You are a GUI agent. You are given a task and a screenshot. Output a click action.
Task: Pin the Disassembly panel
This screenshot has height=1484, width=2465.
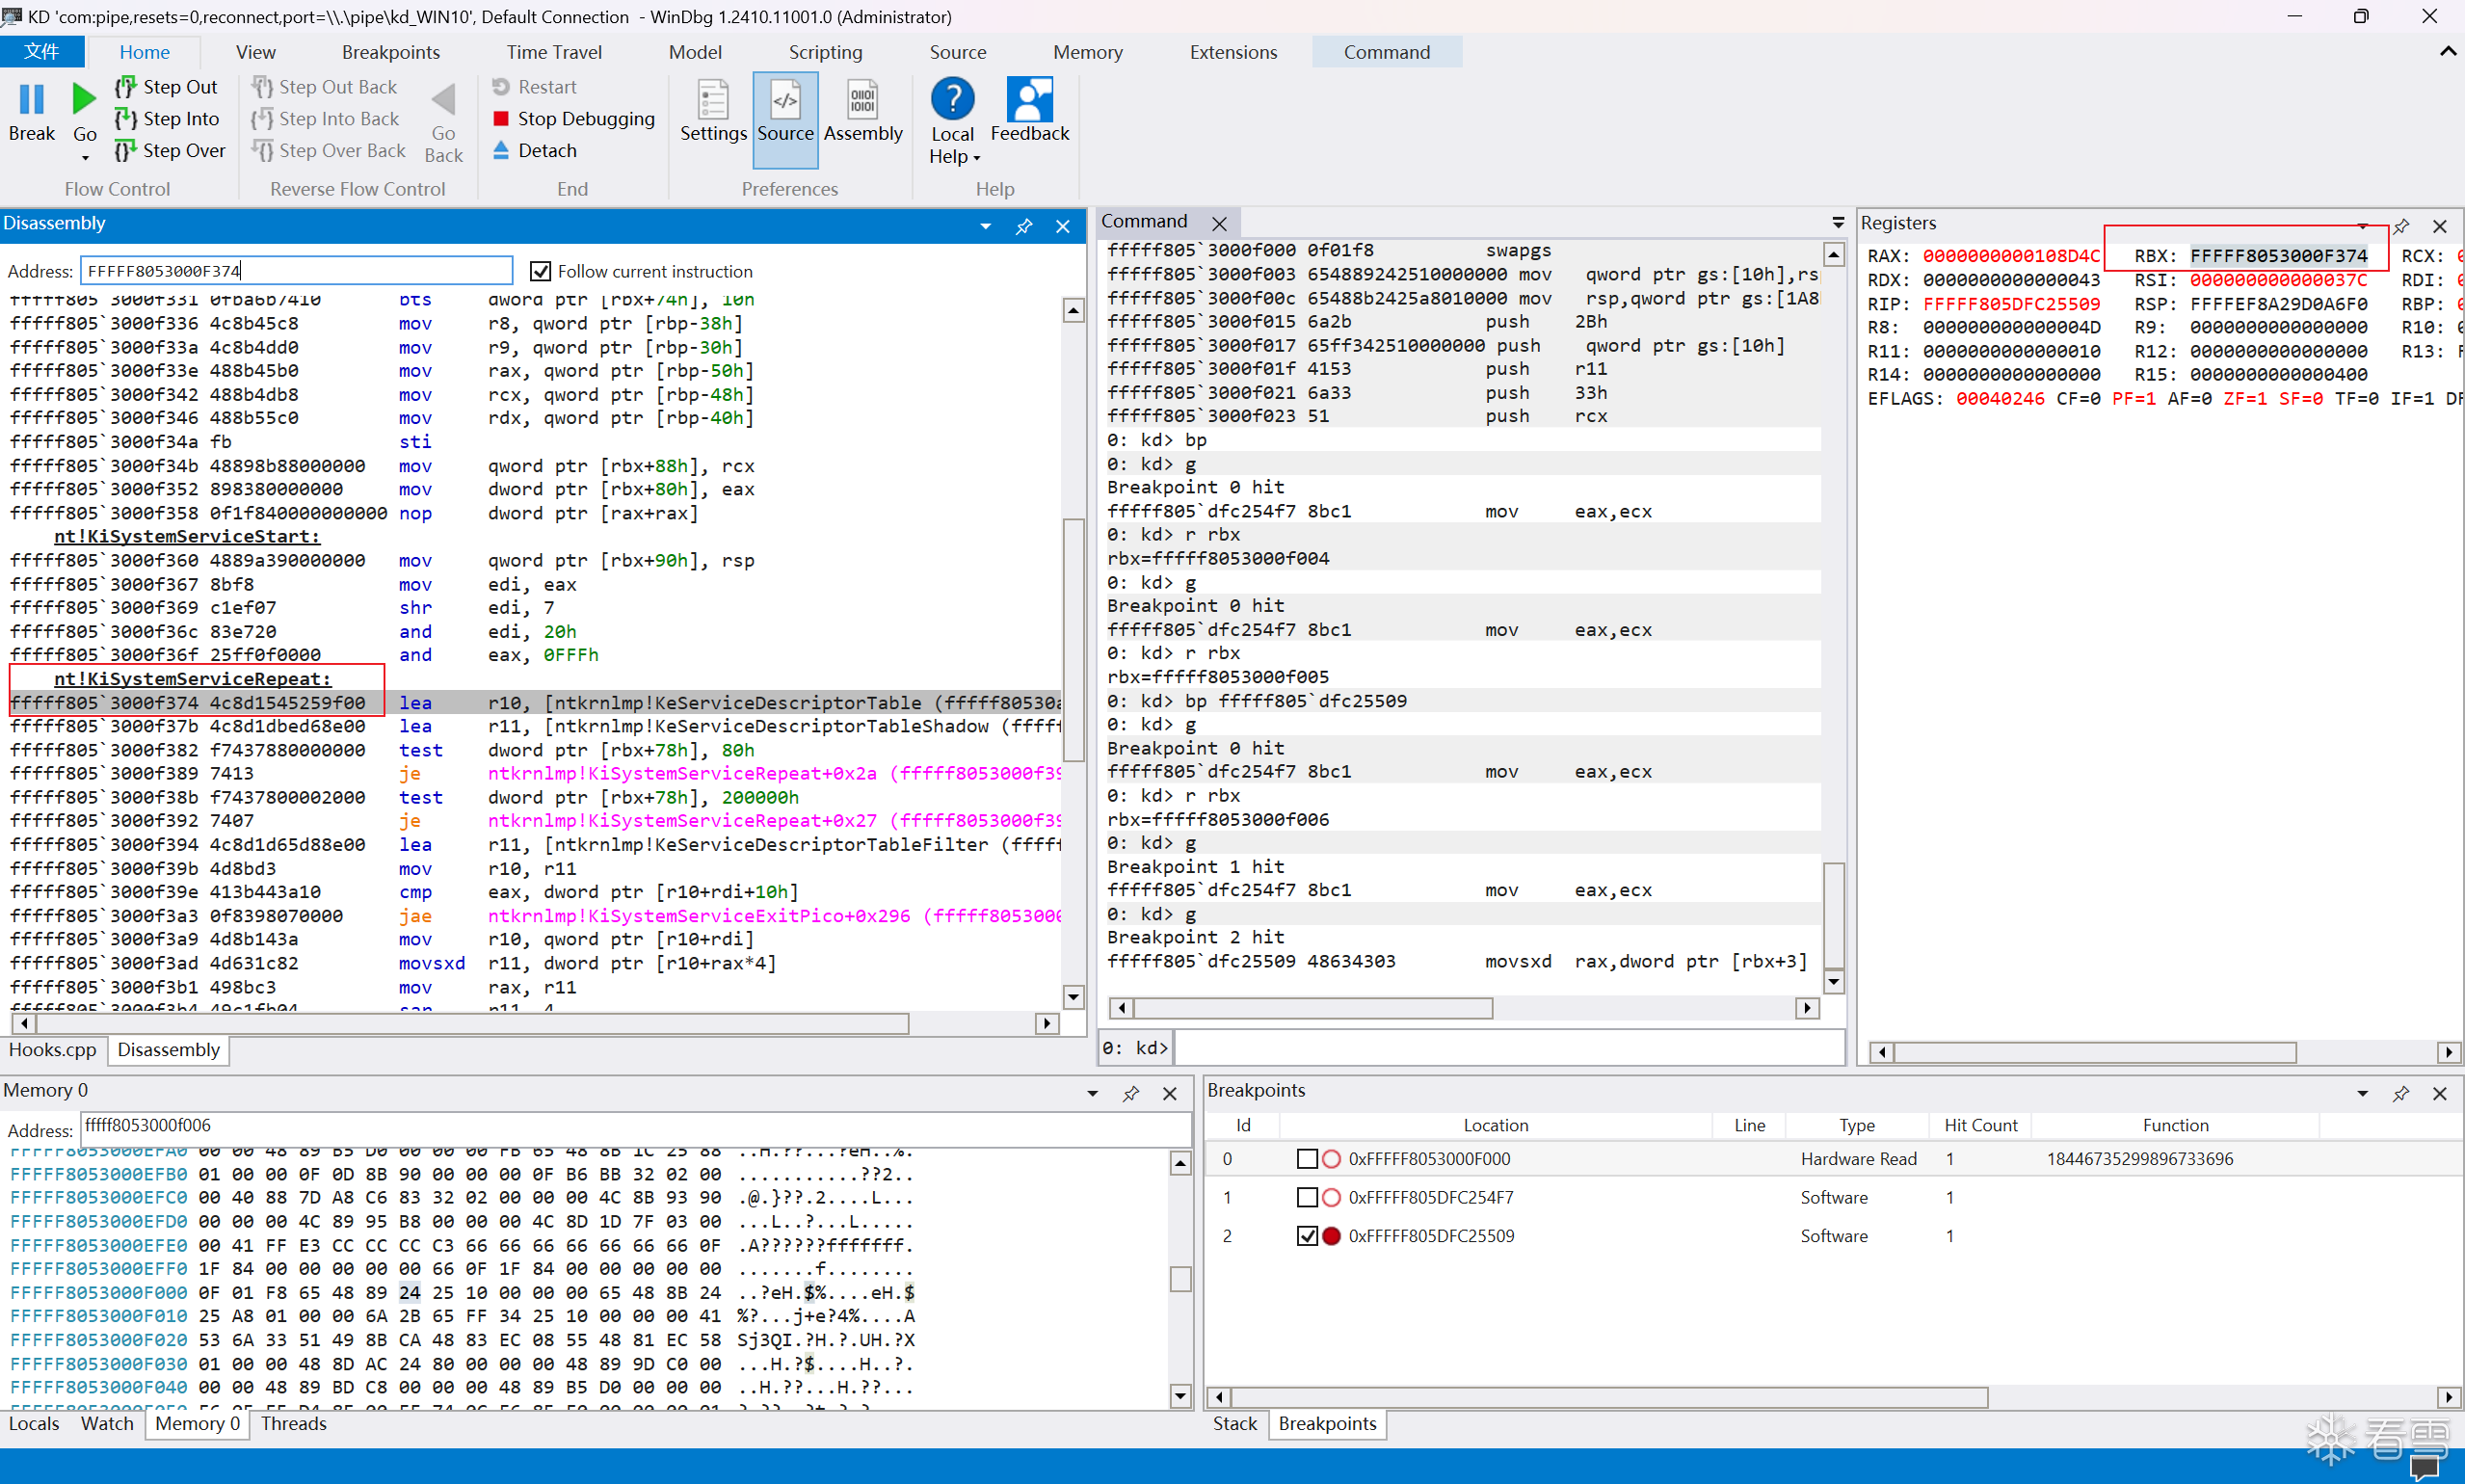[x=1024, y=227]
